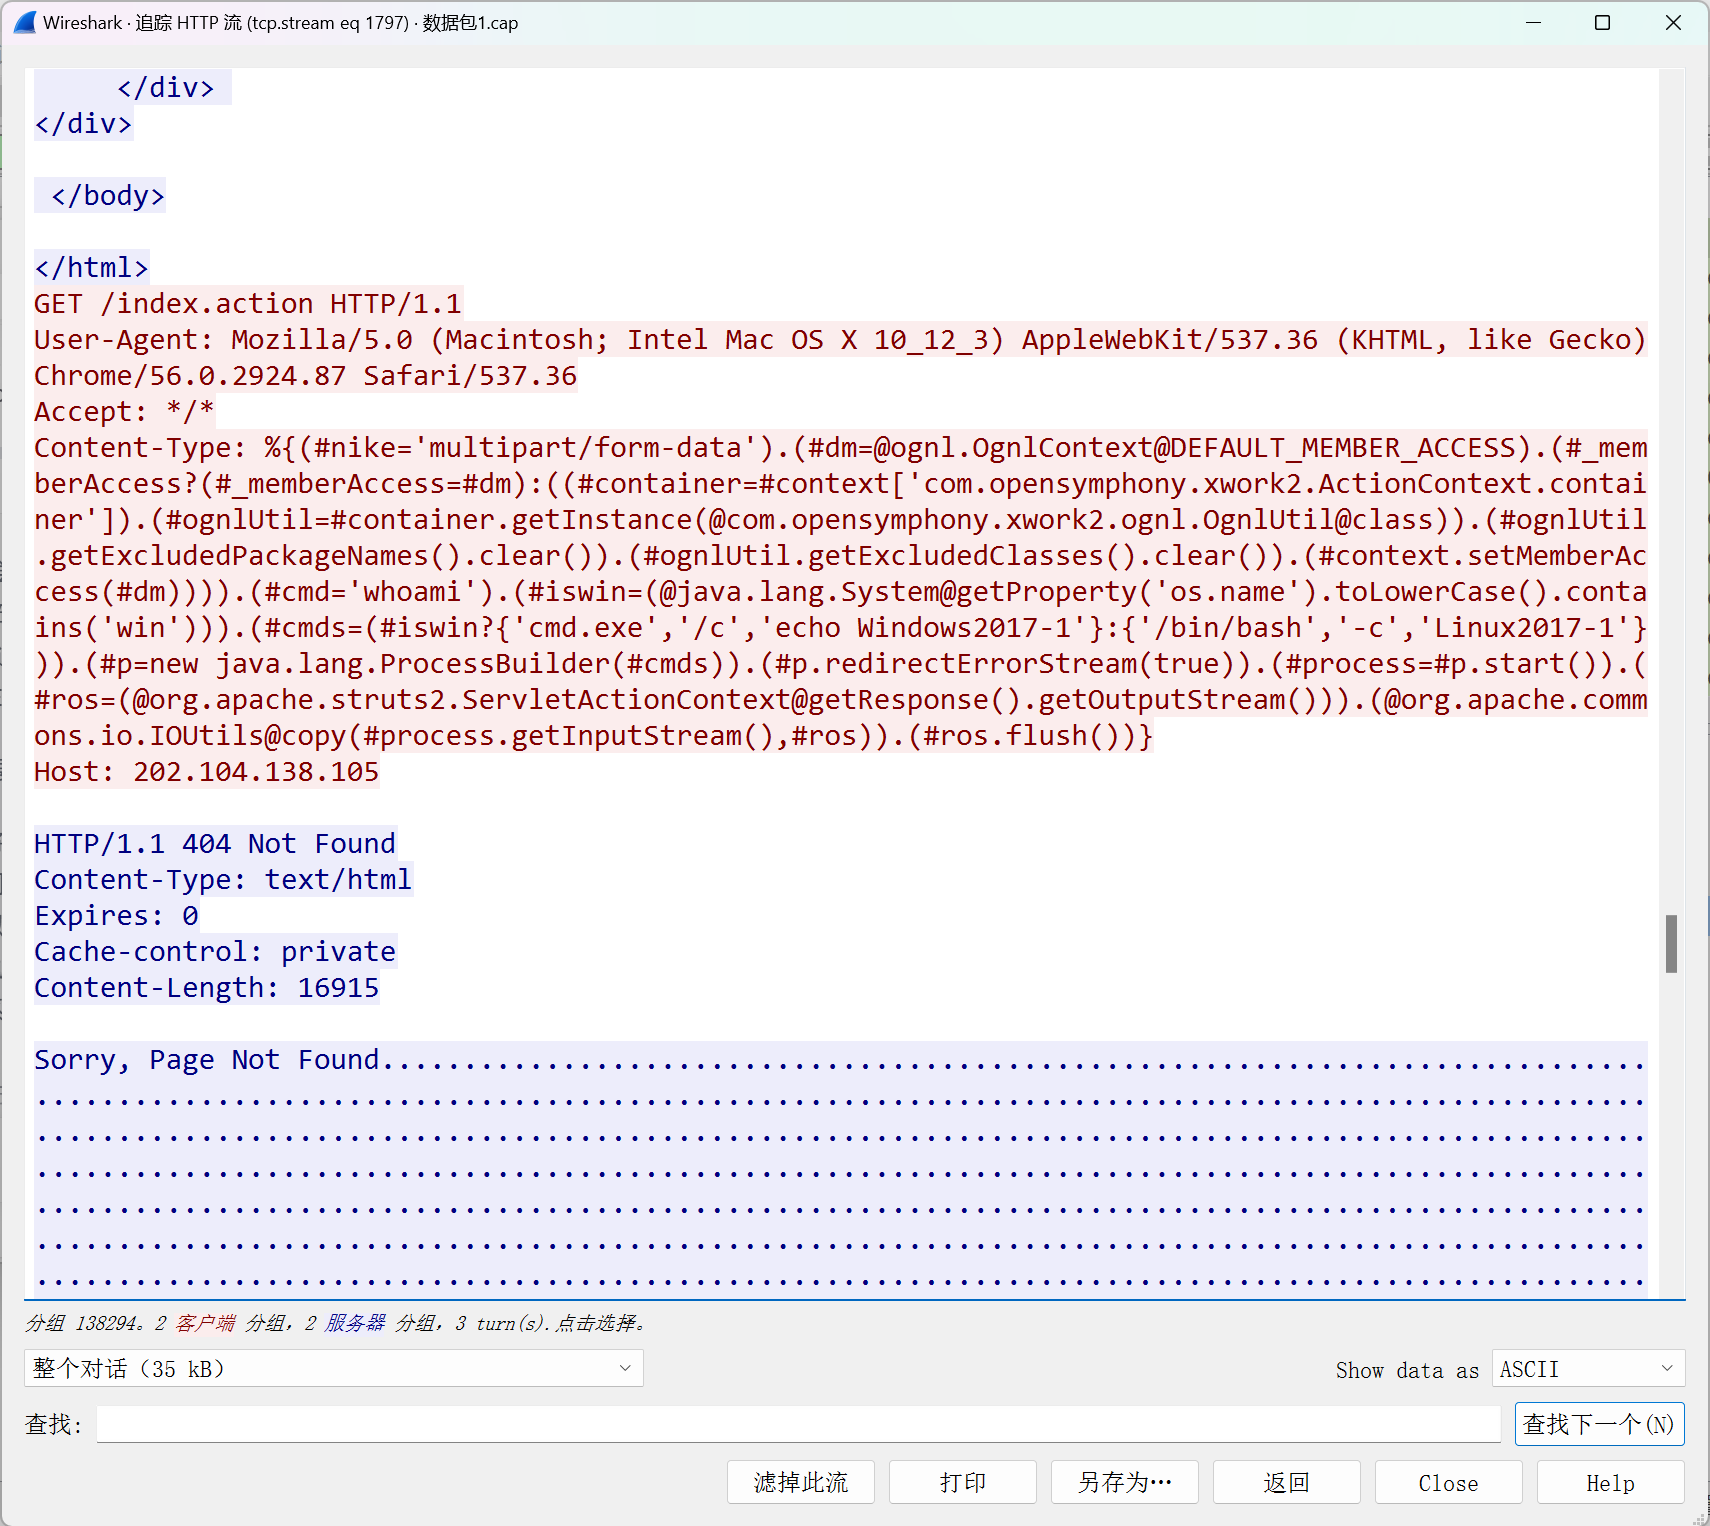This screenshot has width=1710, height=1526.
Task: Click the 'Host: 202.104.138.105' header line
Action: 207,772
